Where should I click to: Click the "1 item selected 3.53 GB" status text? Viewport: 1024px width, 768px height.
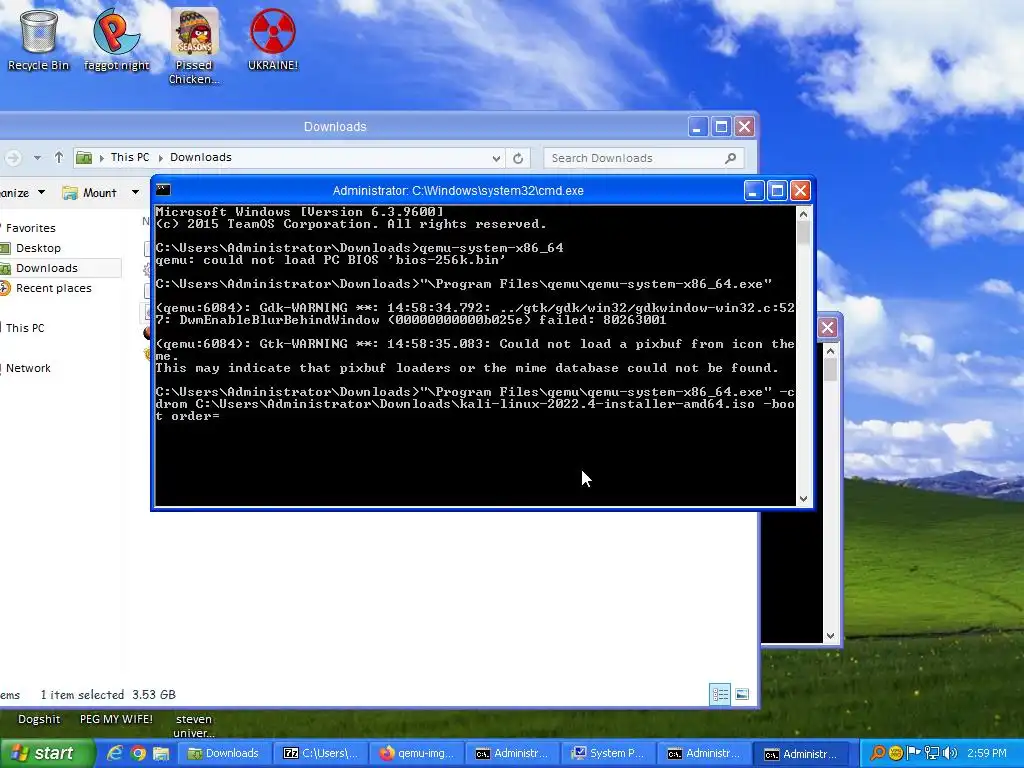pos(108,695)
